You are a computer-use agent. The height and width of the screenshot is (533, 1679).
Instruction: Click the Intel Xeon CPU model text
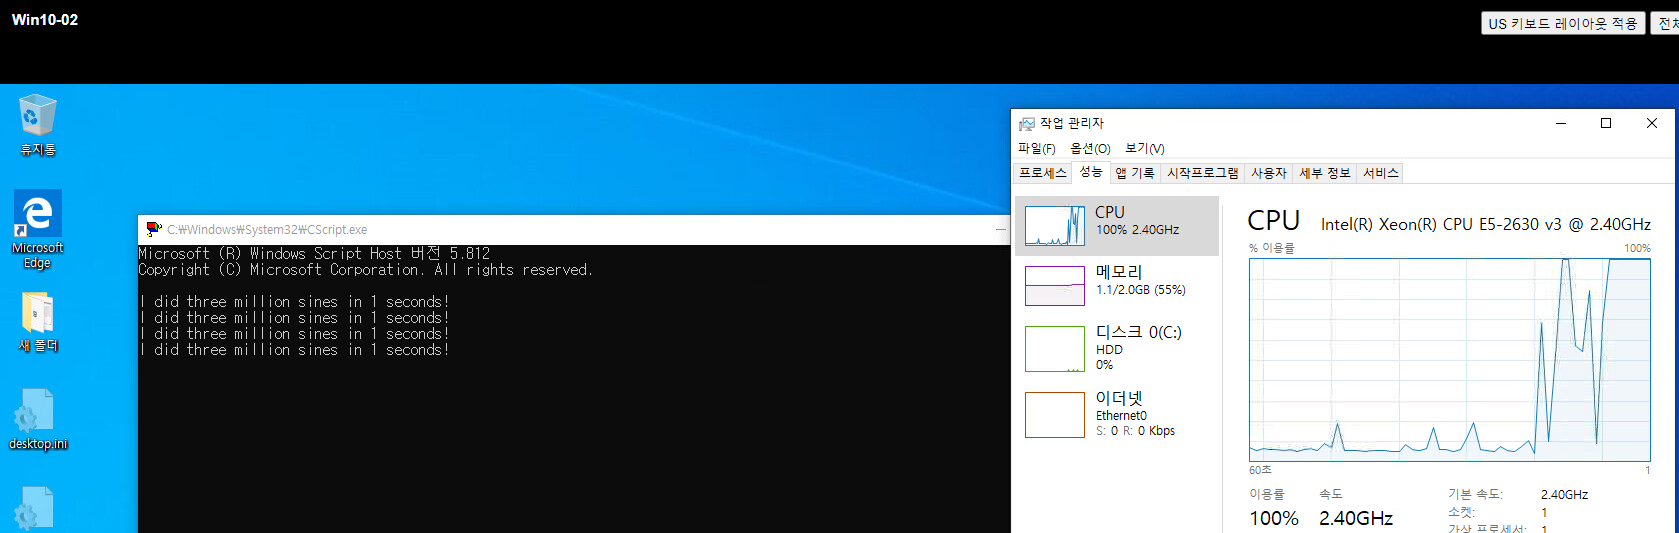click(x=1486, y=224)
